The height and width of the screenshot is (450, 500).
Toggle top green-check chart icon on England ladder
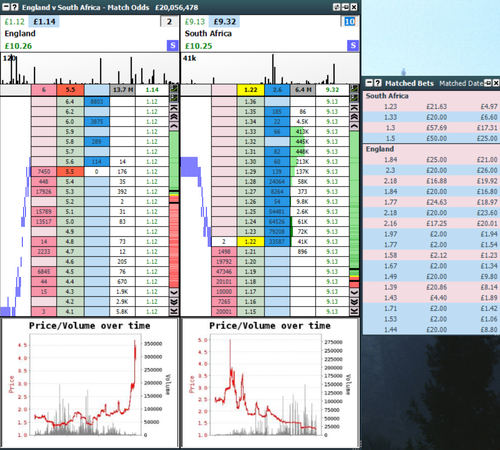click(x=174, y=89)
